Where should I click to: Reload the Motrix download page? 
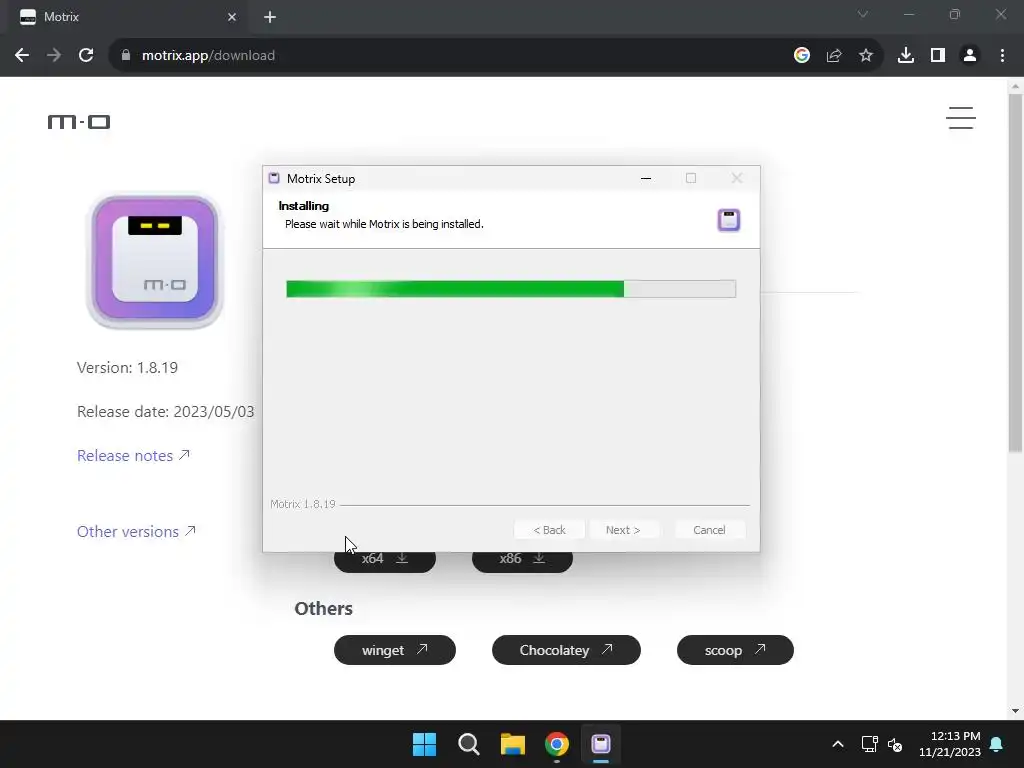pyautogui.click(x=86, y=56)
